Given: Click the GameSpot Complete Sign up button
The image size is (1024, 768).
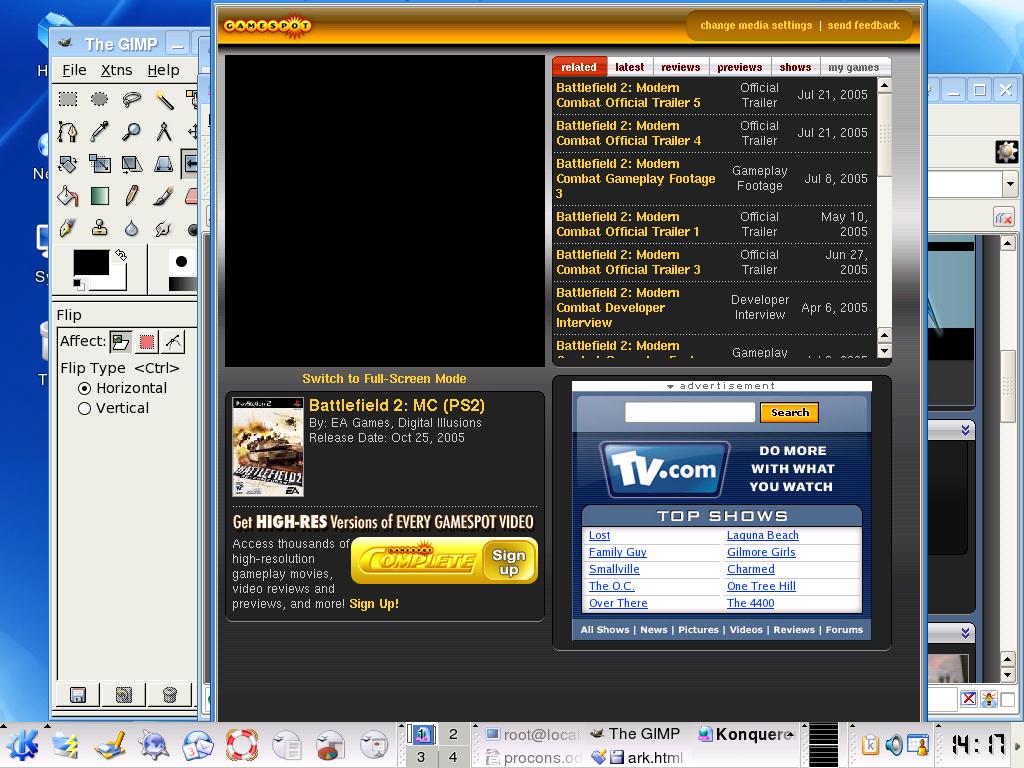Looking at the screenshot, I should 509,561.
